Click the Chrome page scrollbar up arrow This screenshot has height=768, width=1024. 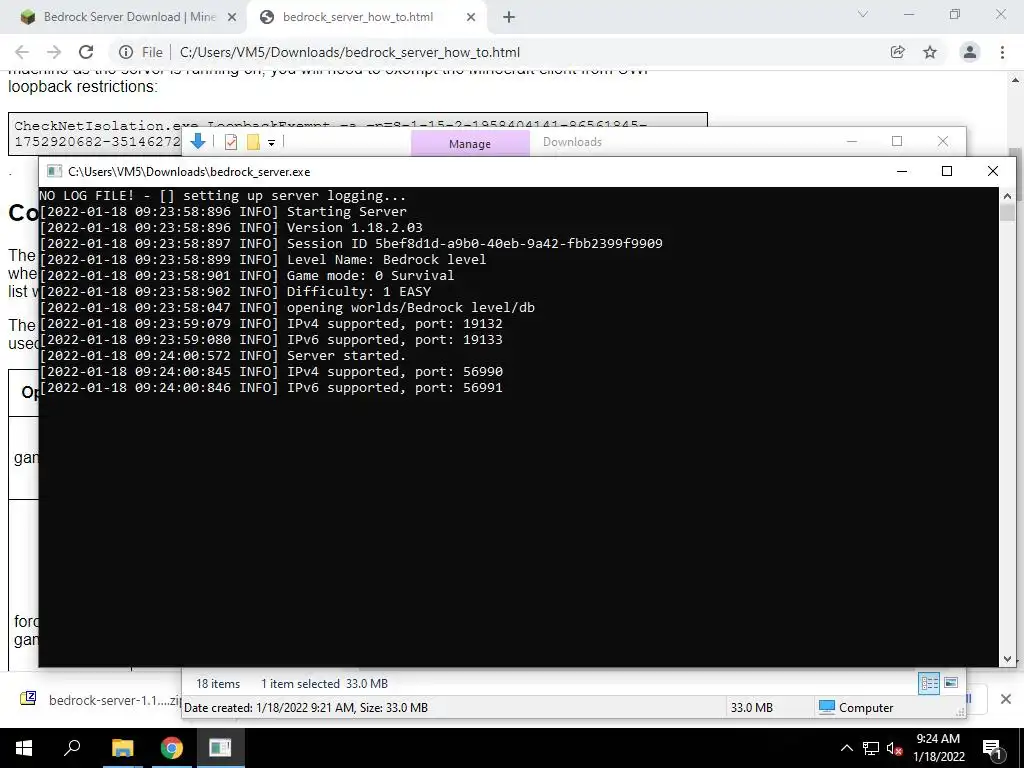1016,80
